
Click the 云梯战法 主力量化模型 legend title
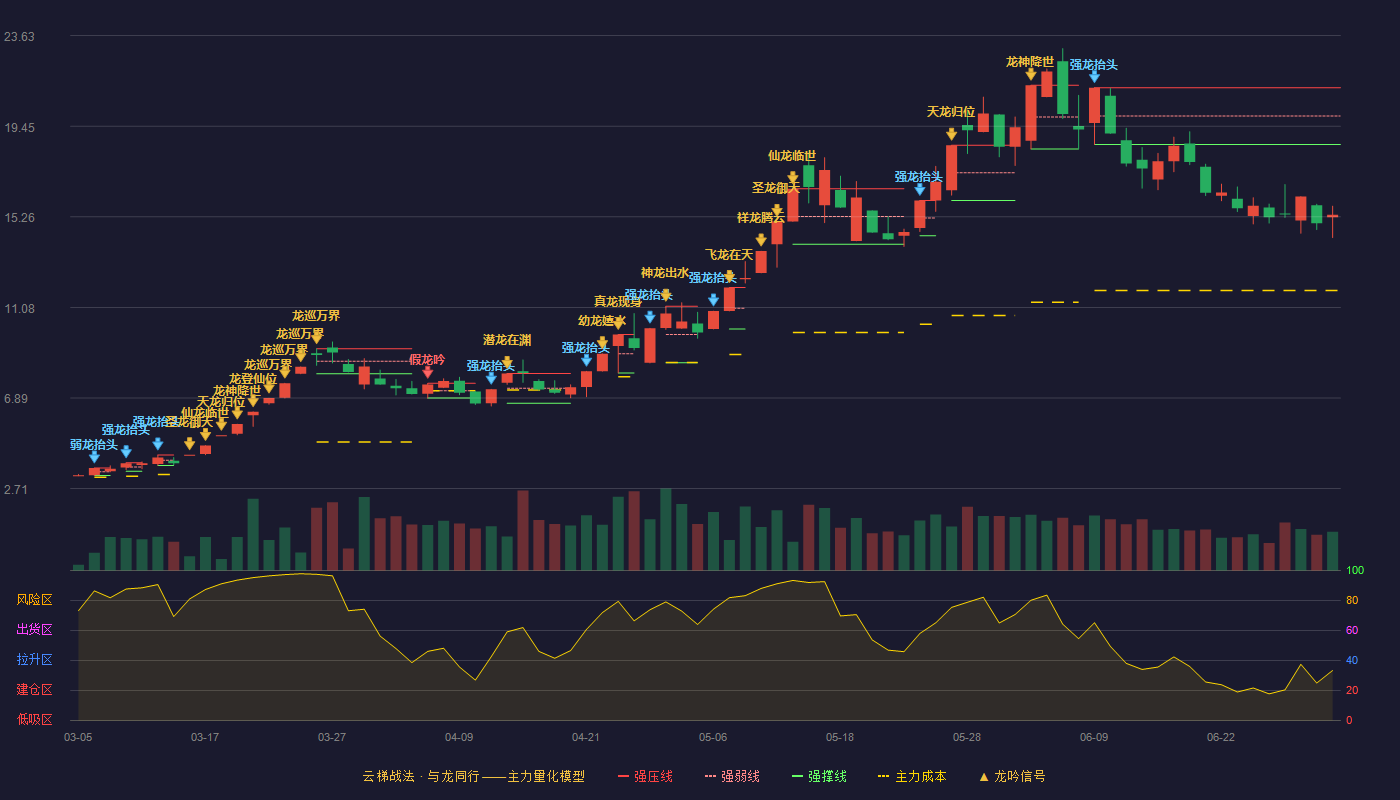[474, 776]
